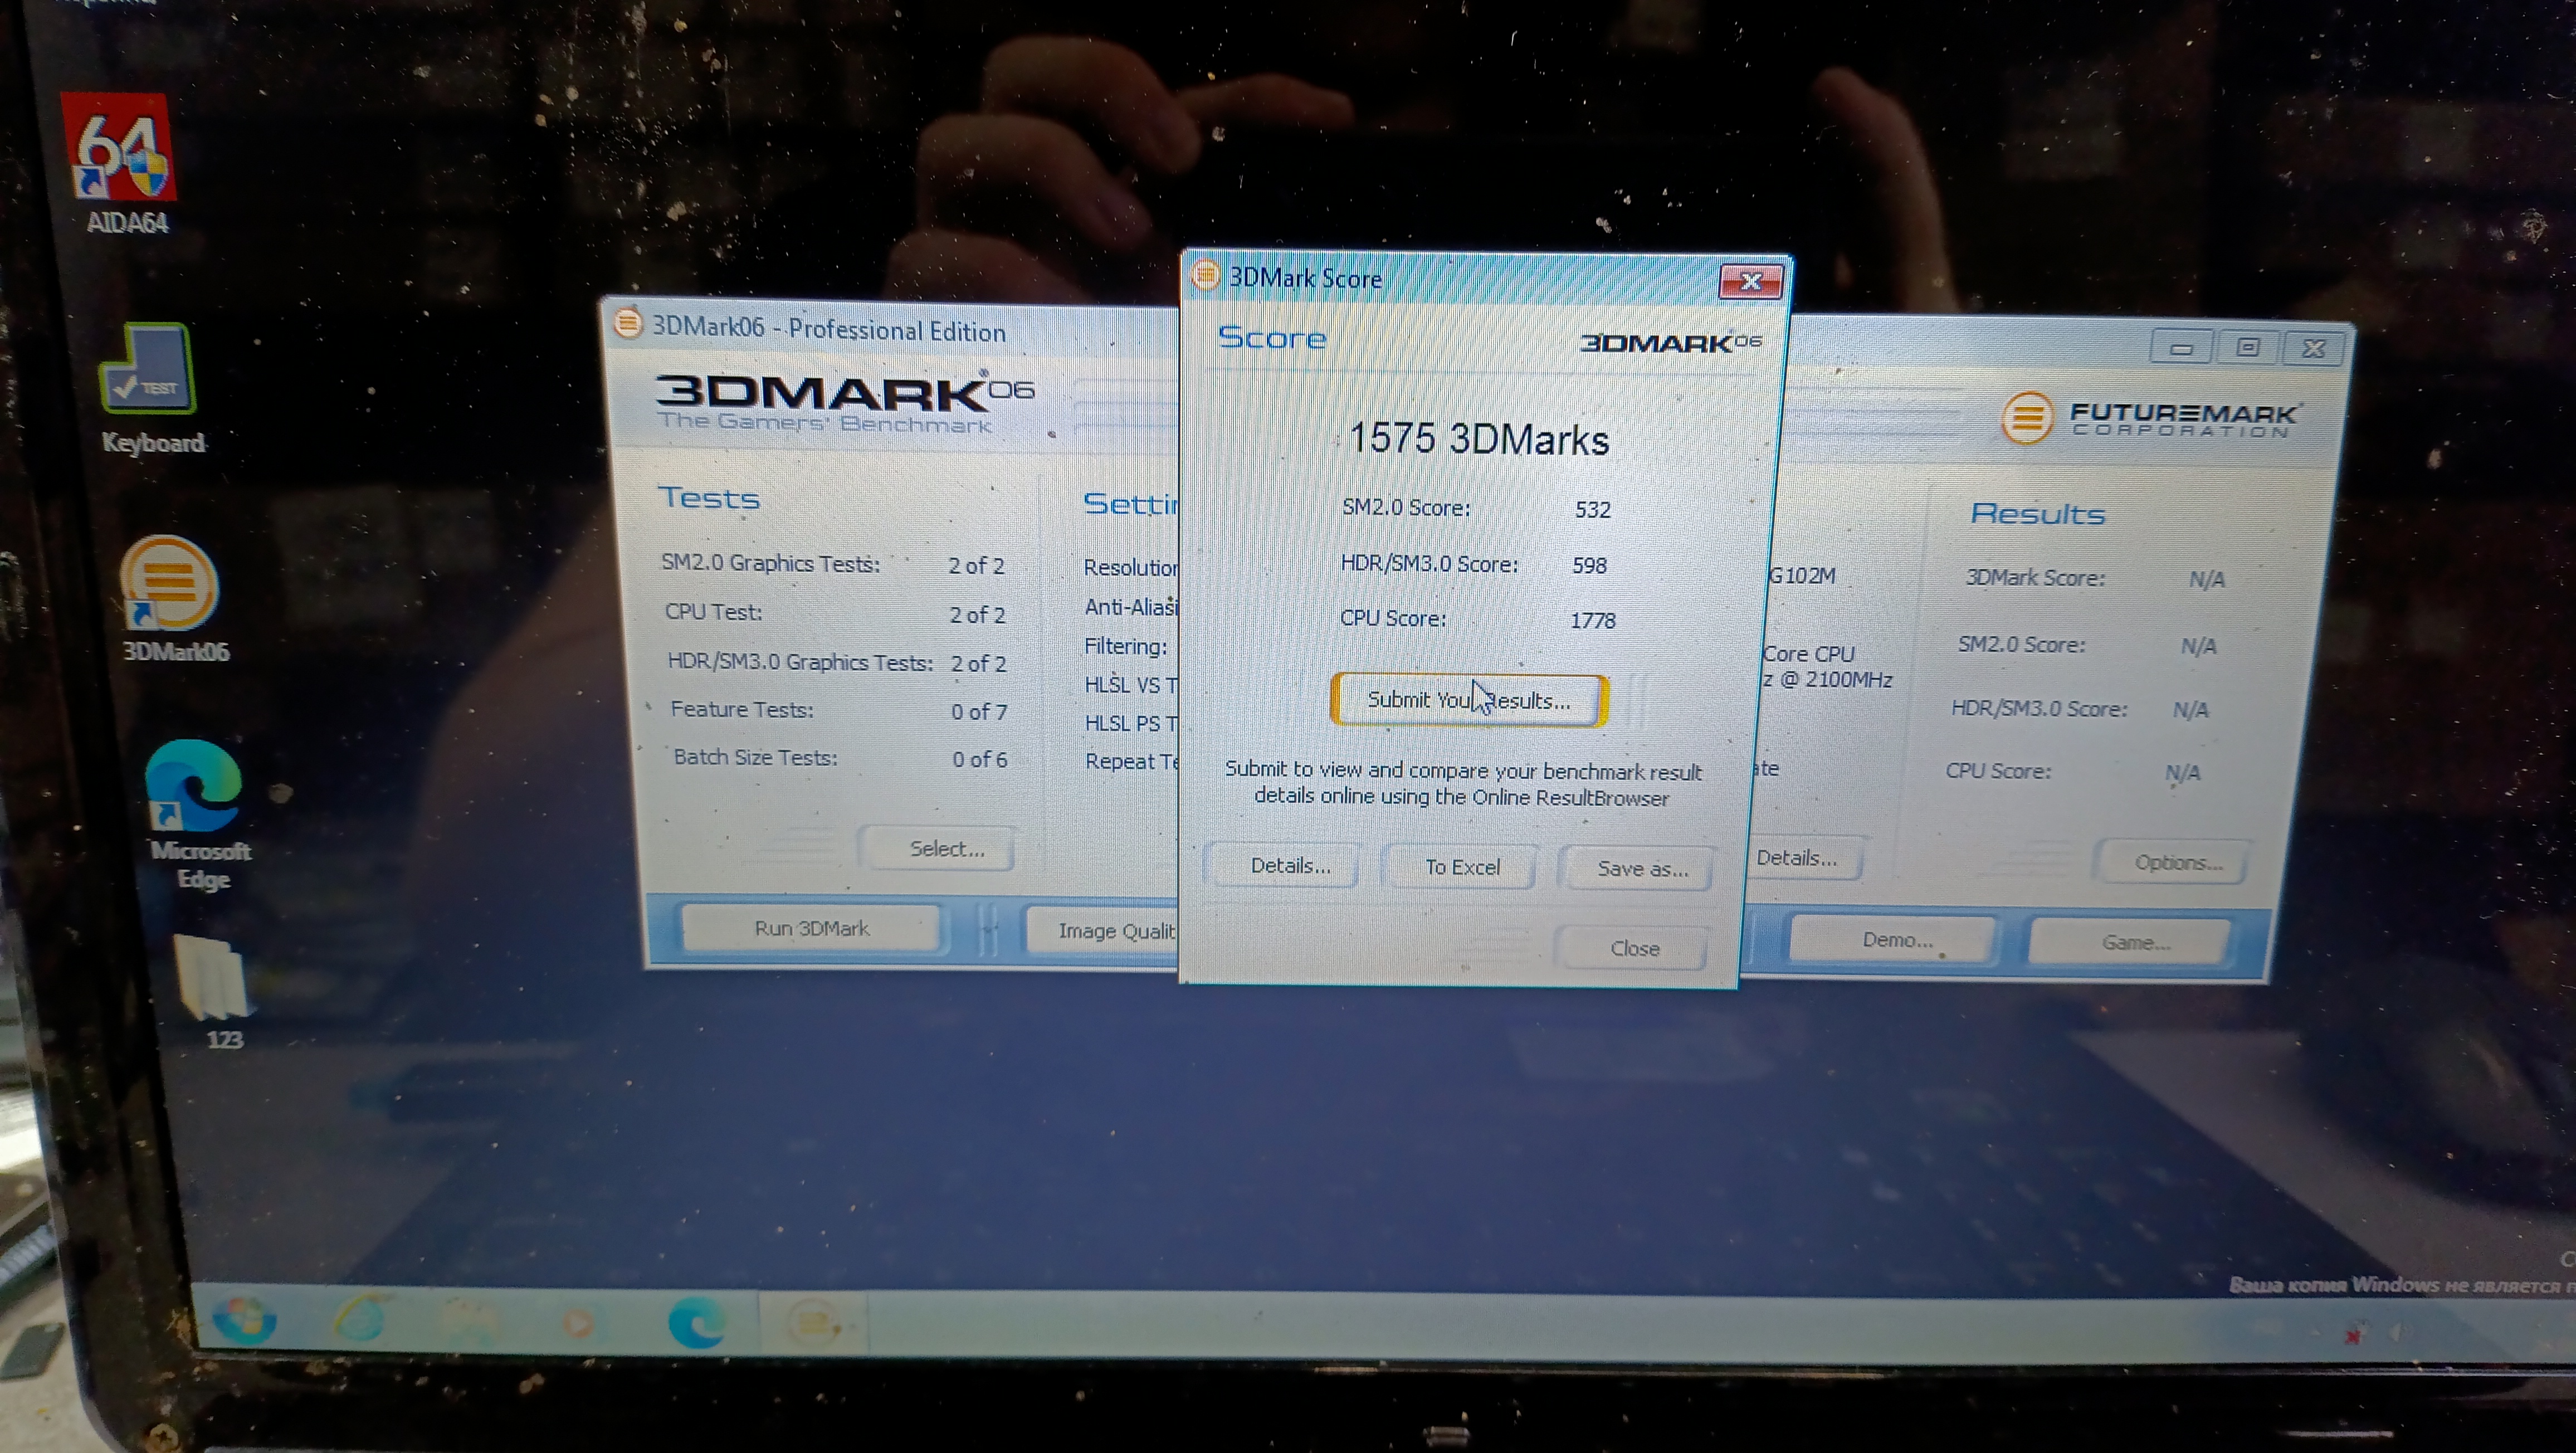The height and width of the screenshot is (1453, 2576).
Task: Click 3DMark Score N/A in Results
Action: click(x=2206, y=579)
